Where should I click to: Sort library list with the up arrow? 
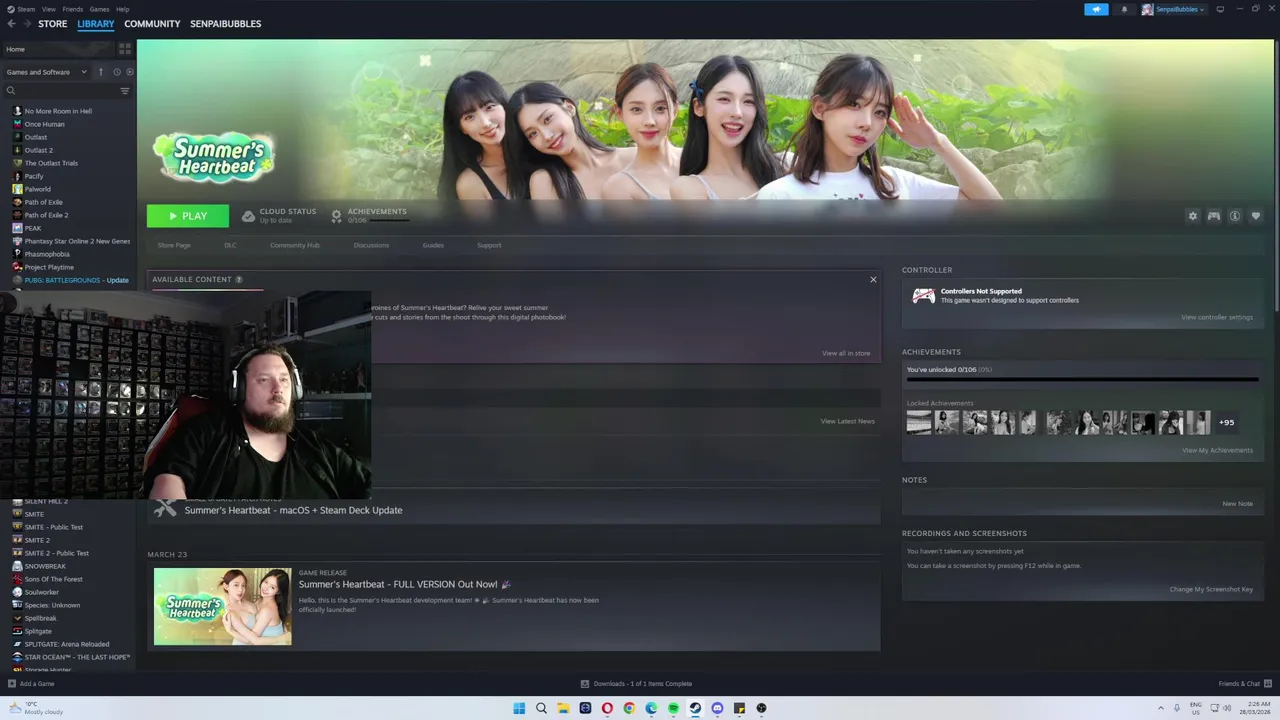pyautogui.click(x=100, y=72)
